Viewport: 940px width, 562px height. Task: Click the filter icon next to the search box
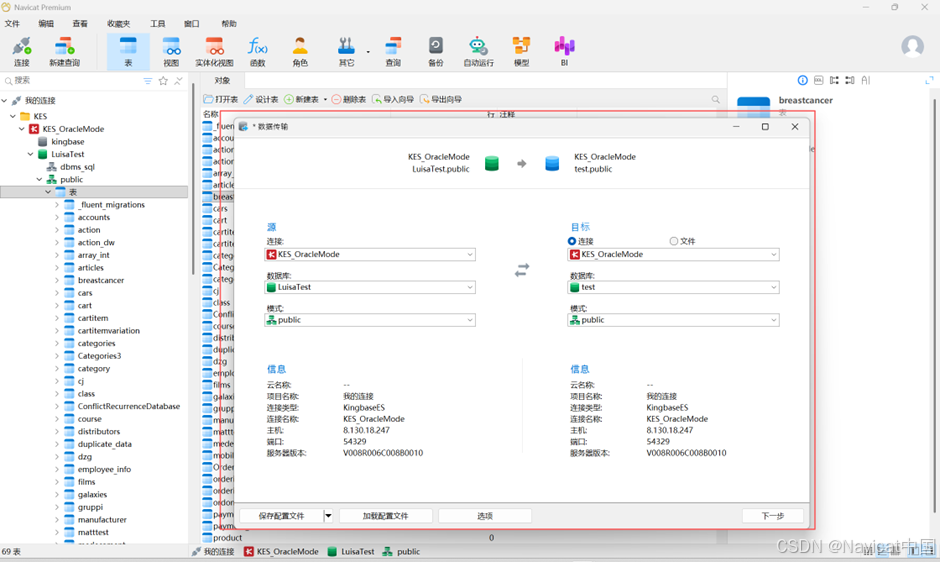[x=147, y=80]
